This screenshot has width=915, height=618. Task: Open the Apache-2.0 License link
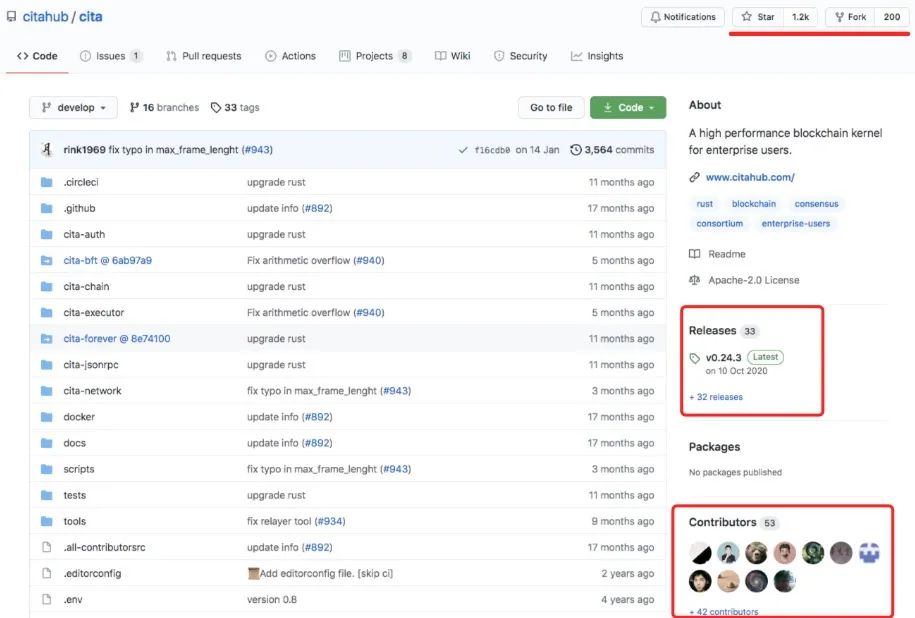point(745,280)
